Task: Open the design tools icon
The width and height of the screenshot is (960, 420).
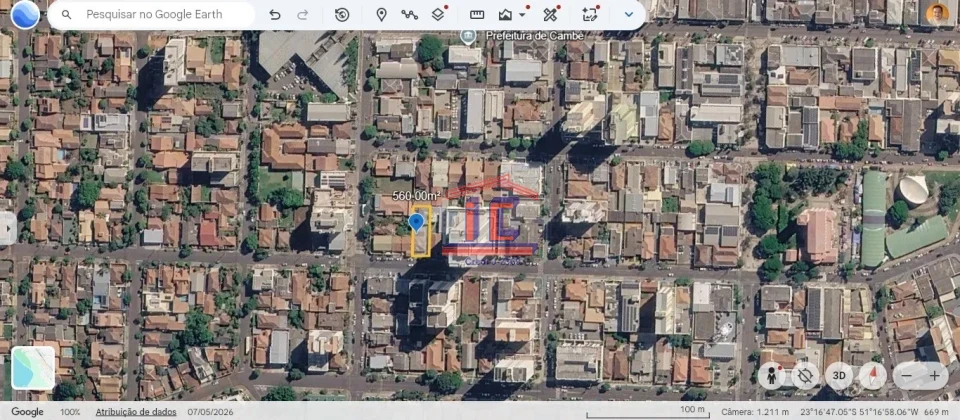Action: (550, 15)
